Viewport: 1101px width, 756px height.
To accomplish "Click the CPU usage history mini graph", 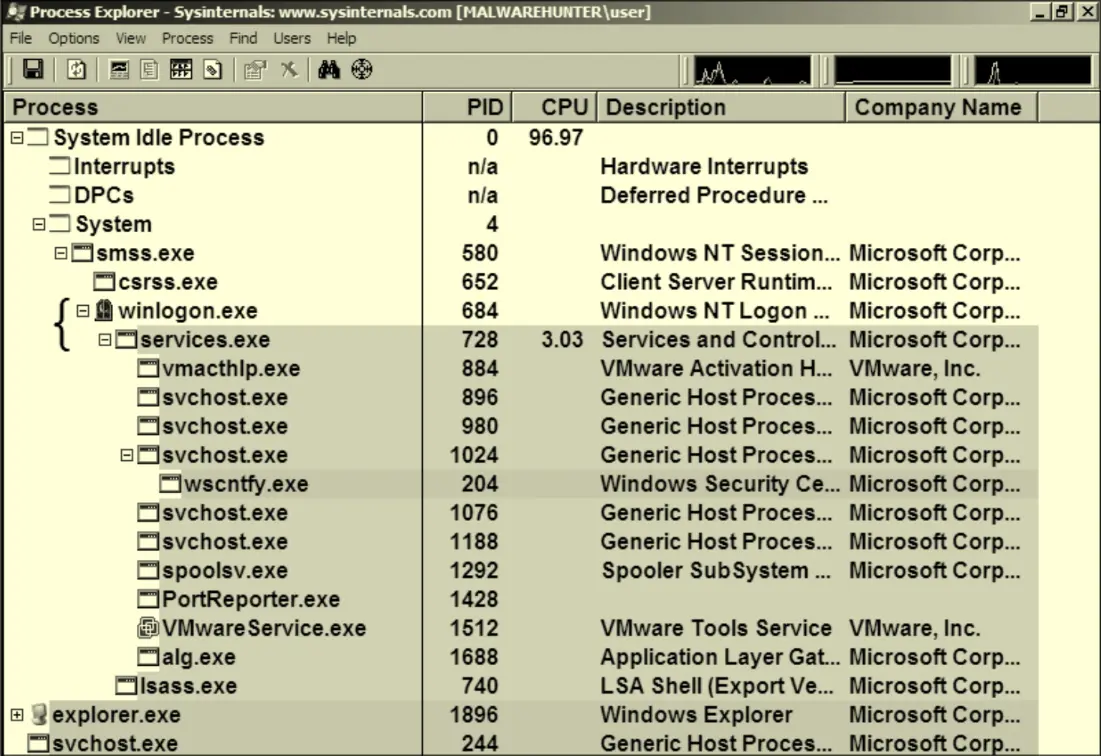I will click(752, 71).
